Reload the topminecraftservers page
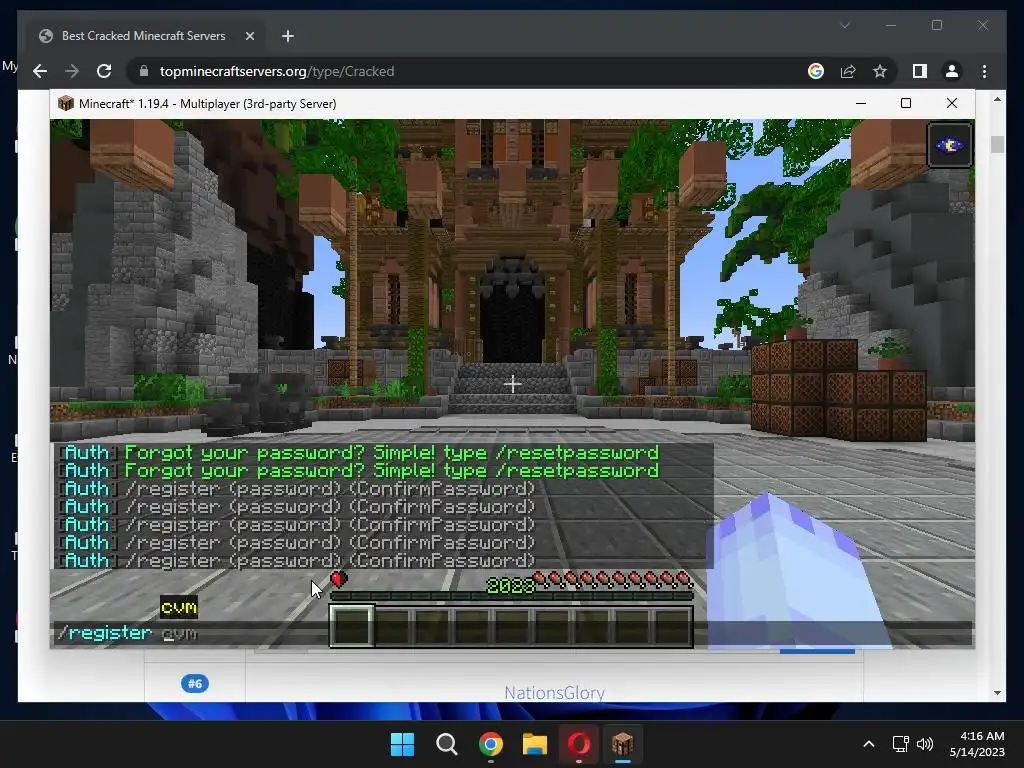 pos(104,71)
